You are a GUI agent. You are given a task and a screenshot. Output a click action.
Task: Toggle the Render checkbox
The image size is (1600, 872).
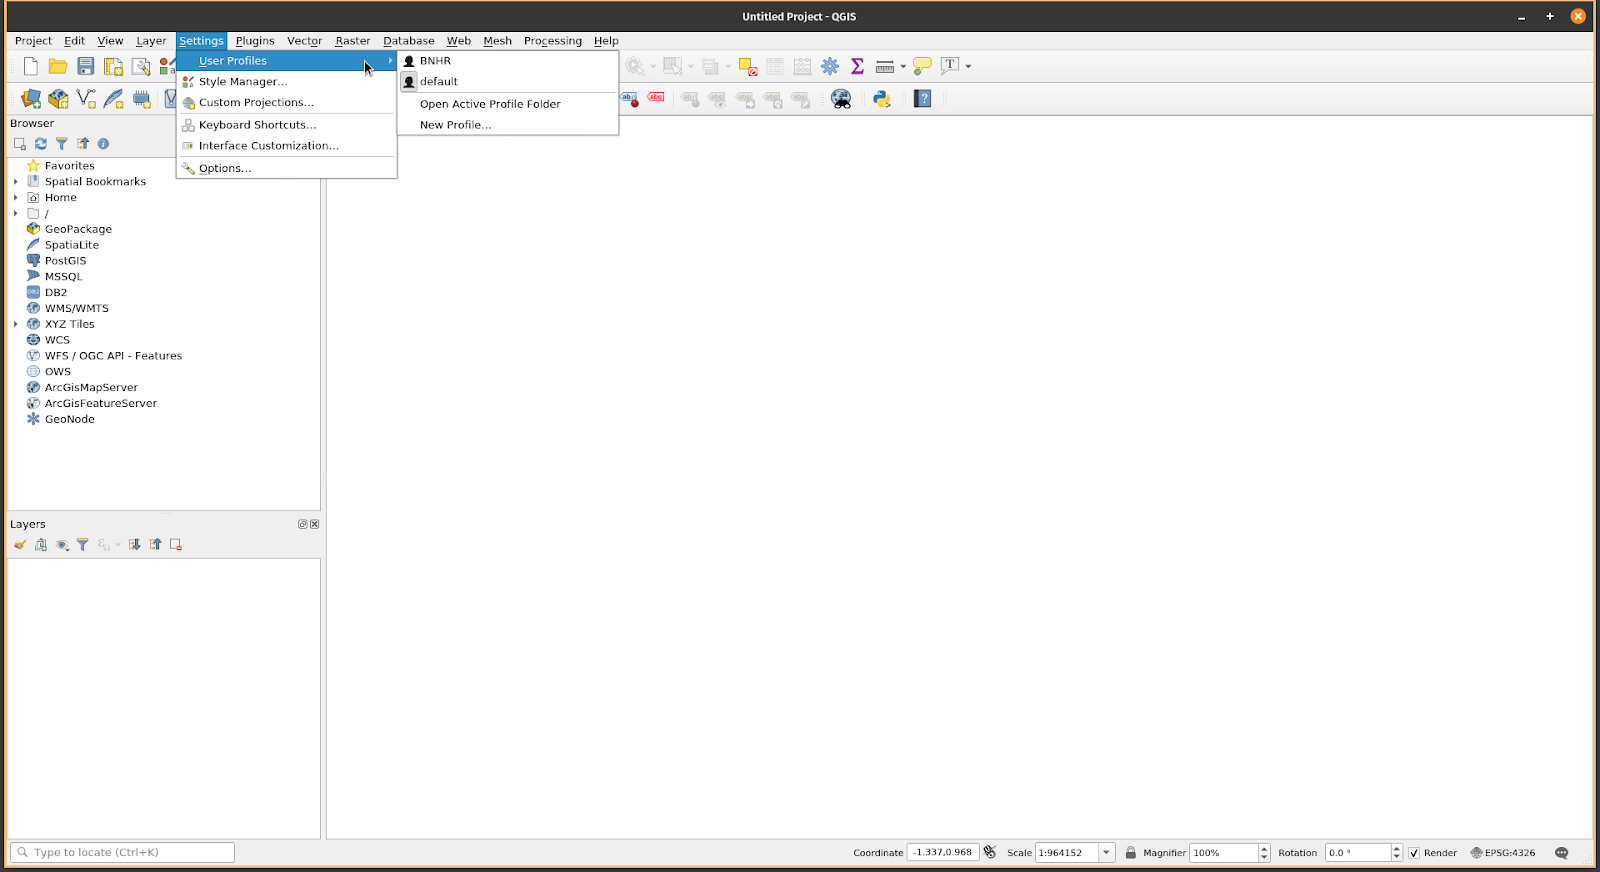[1414, 853]
